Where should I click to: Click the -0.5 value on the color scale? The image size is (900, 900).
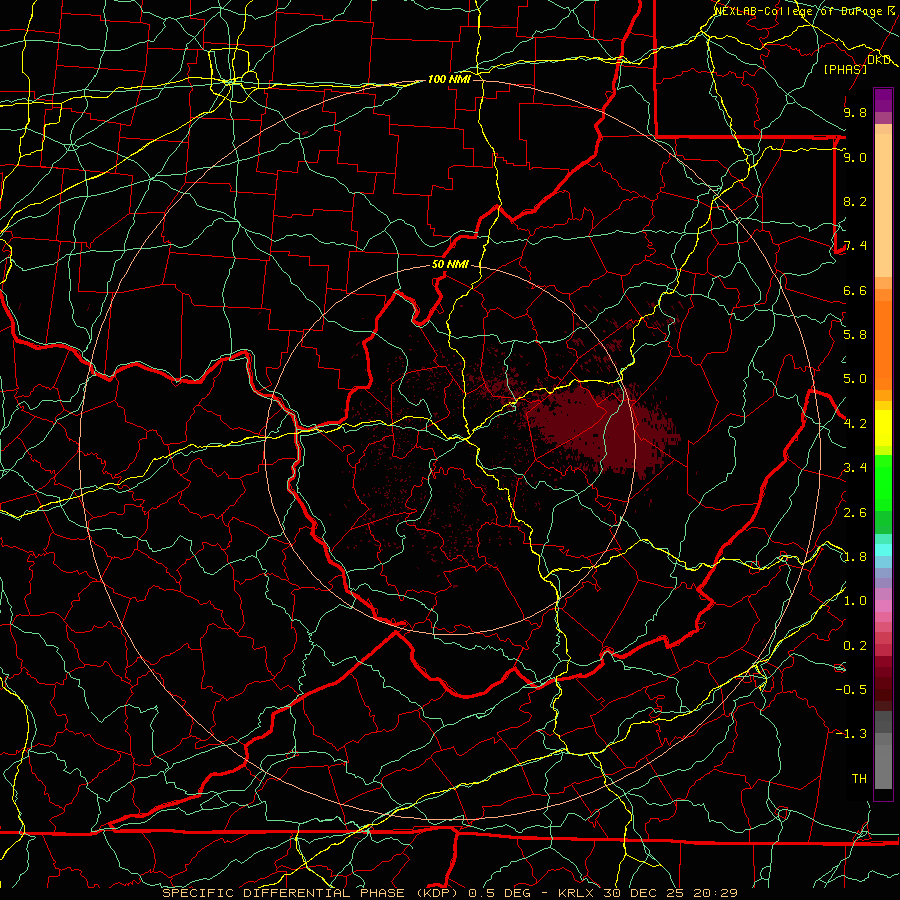[851, 689]
